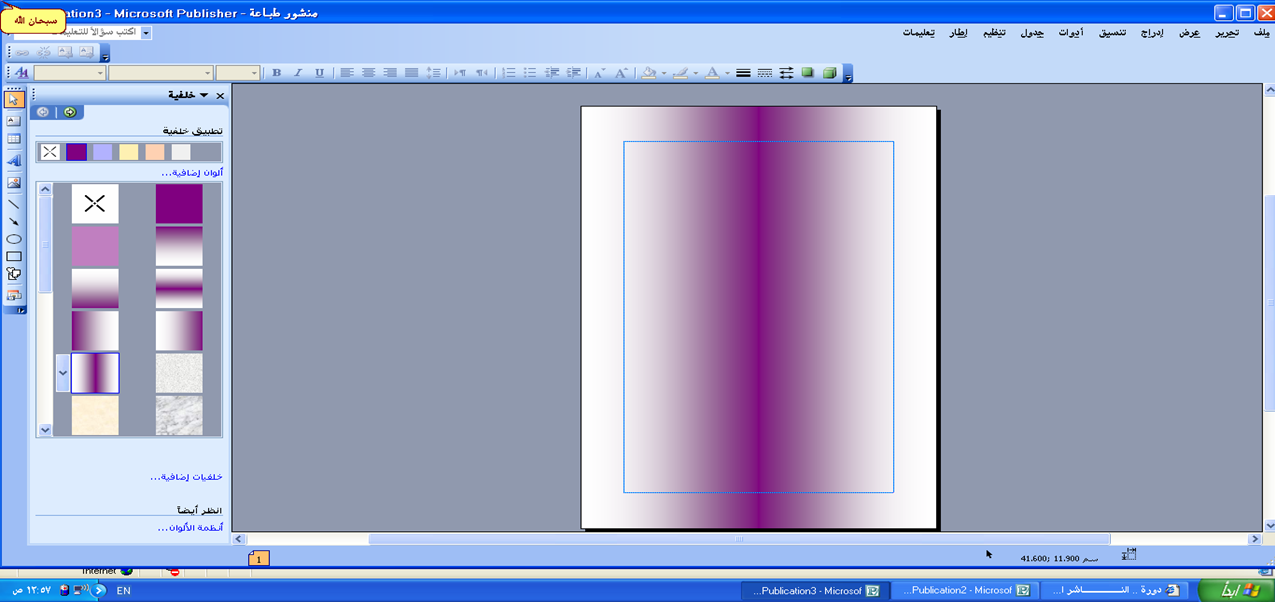Toggle underline formatting
Screen dimensions: 1275x602
[x=320, y=73]
